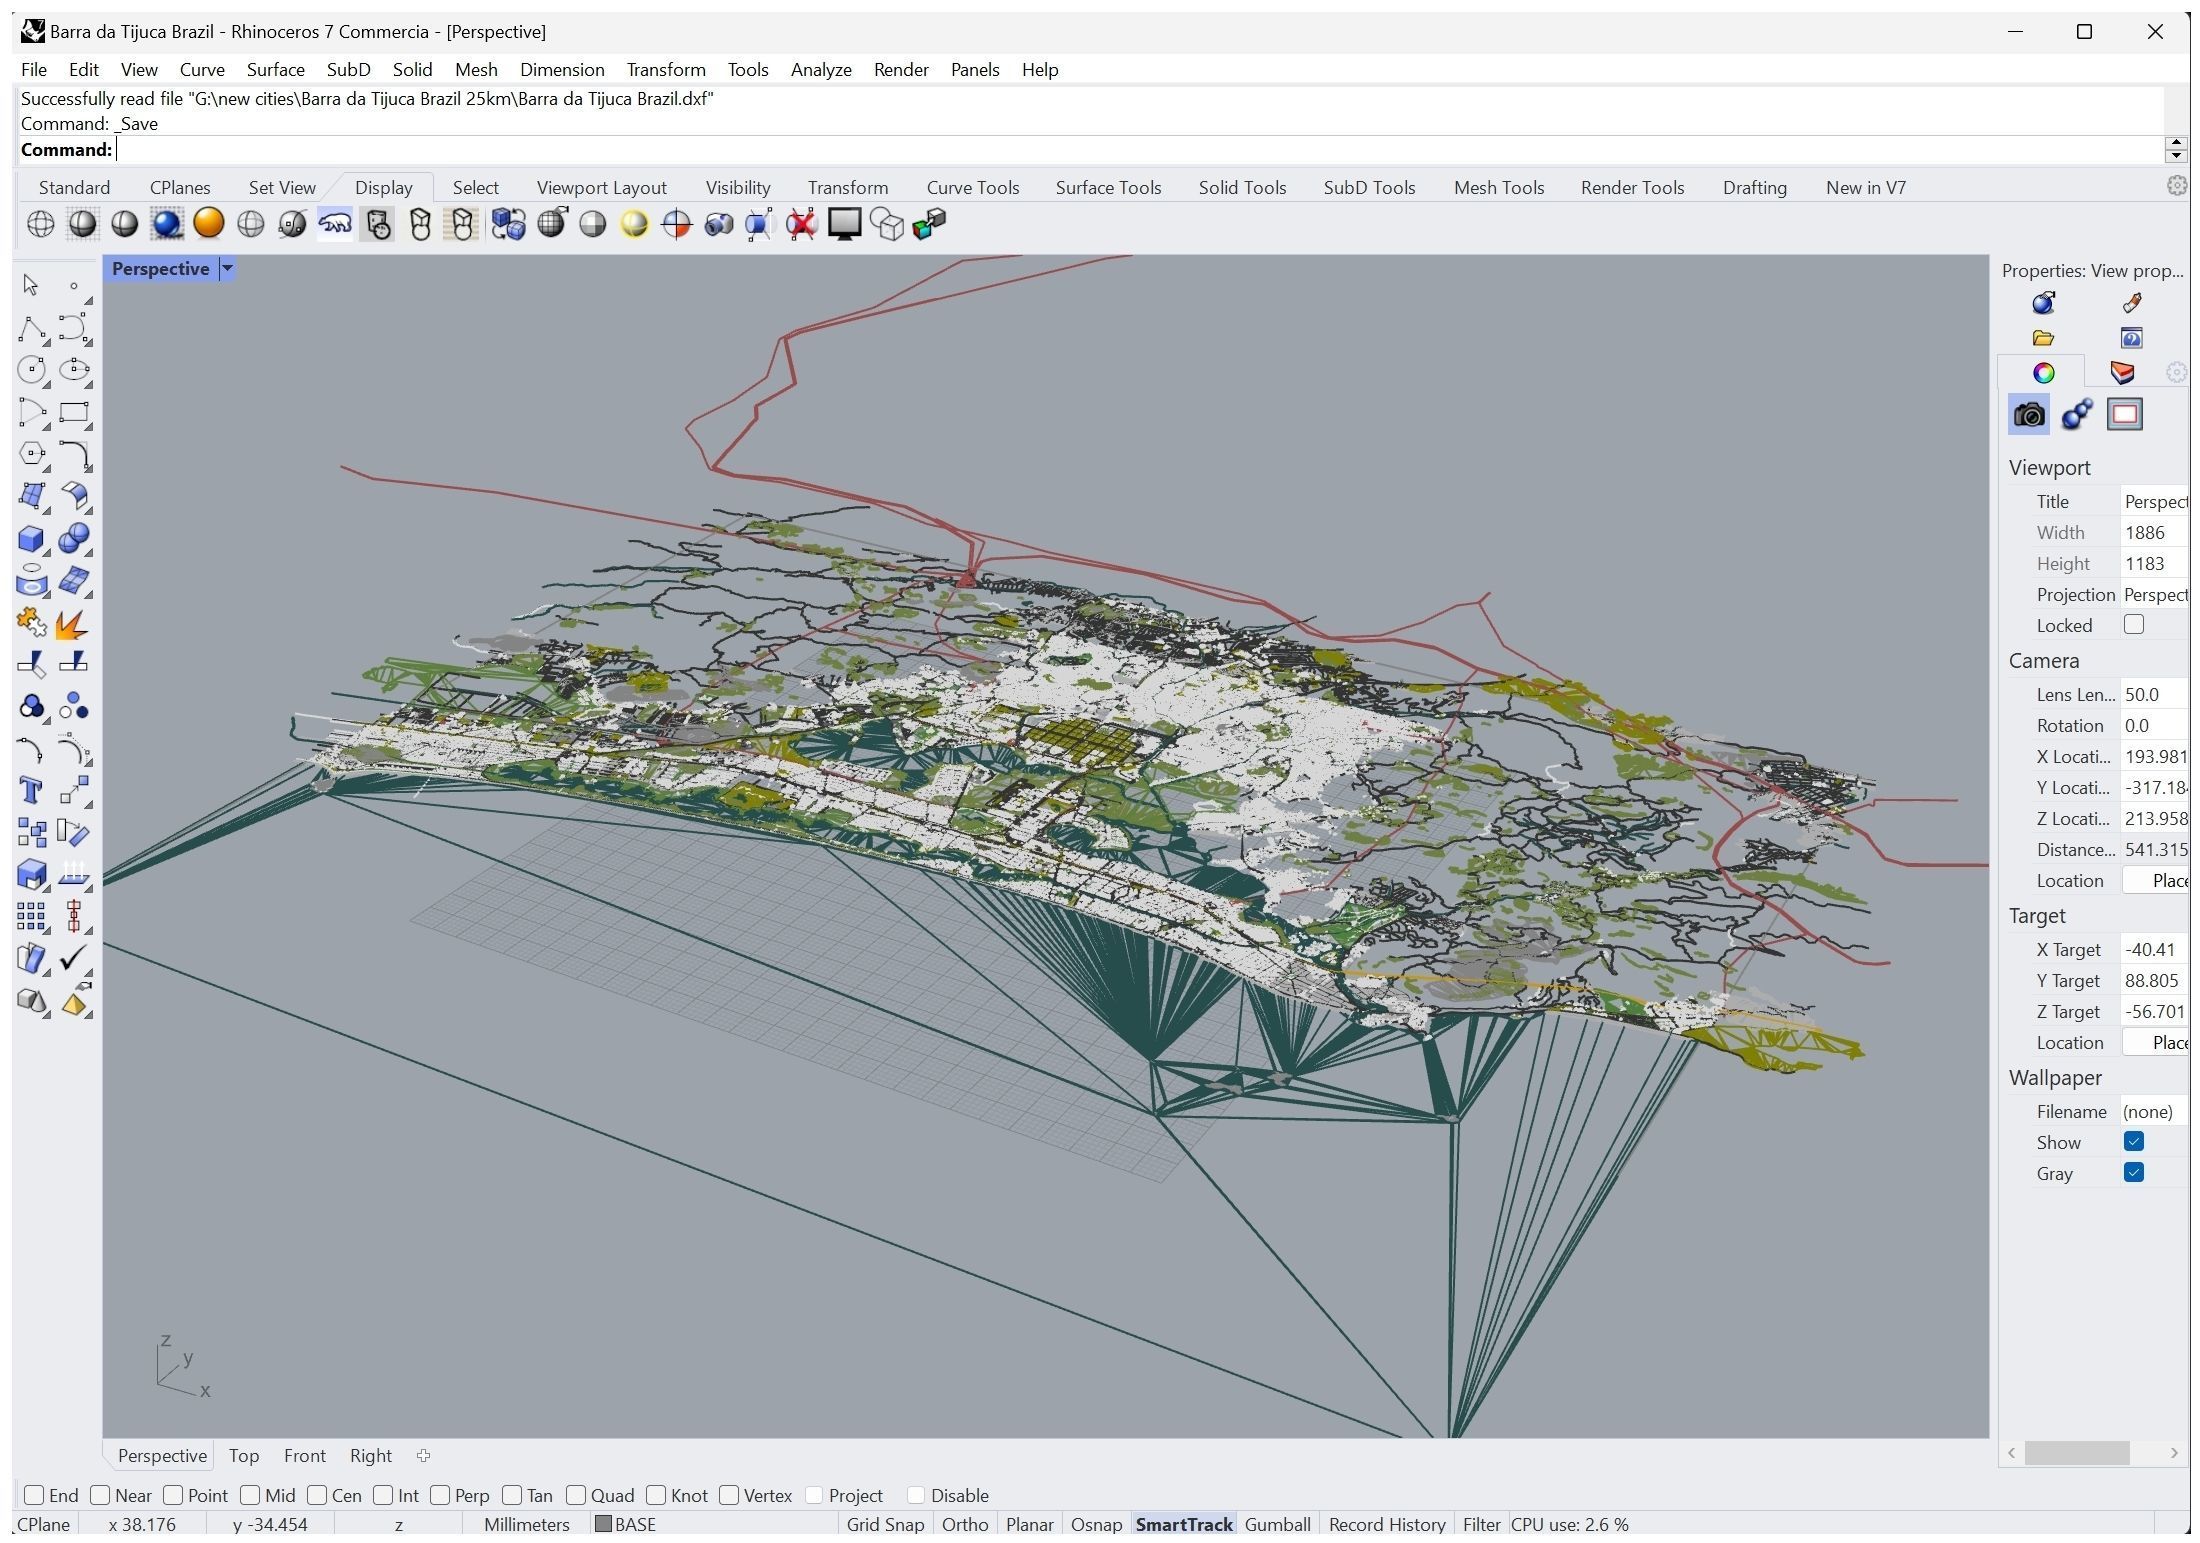Select the Wireframe viewport display icon

tap(40, 224)
